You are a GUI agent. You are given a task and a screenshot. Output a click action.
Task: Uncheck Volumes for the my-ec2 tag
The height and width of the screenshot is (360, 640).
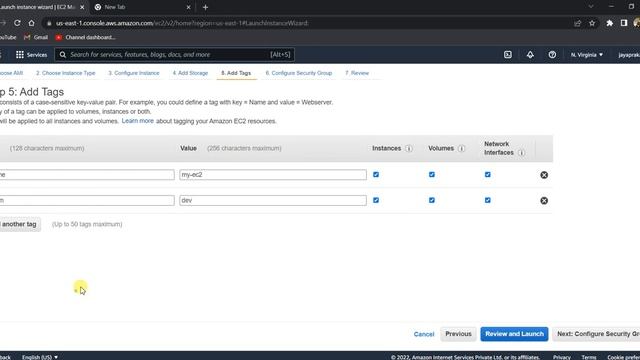432,175
